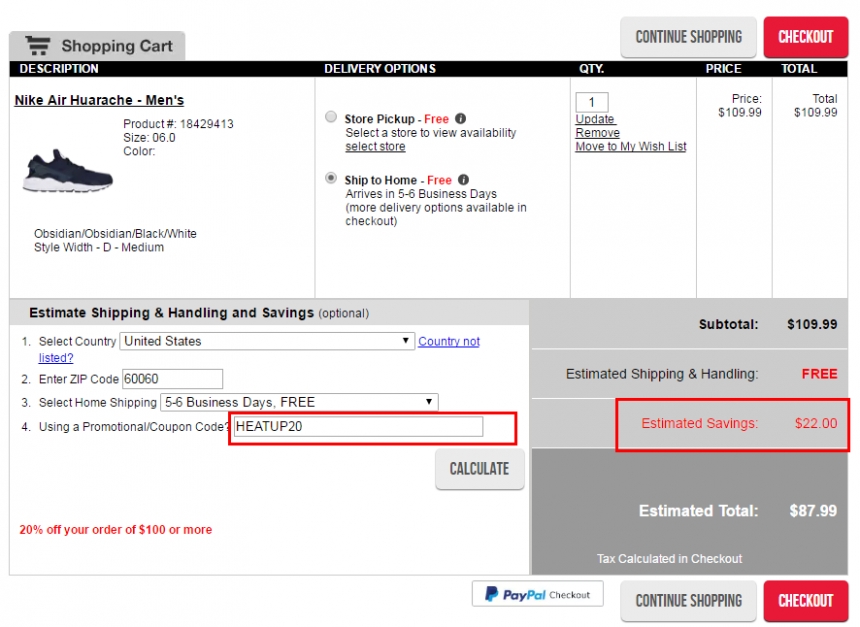Click the 'Size: 06.0' text

point(149,138)
